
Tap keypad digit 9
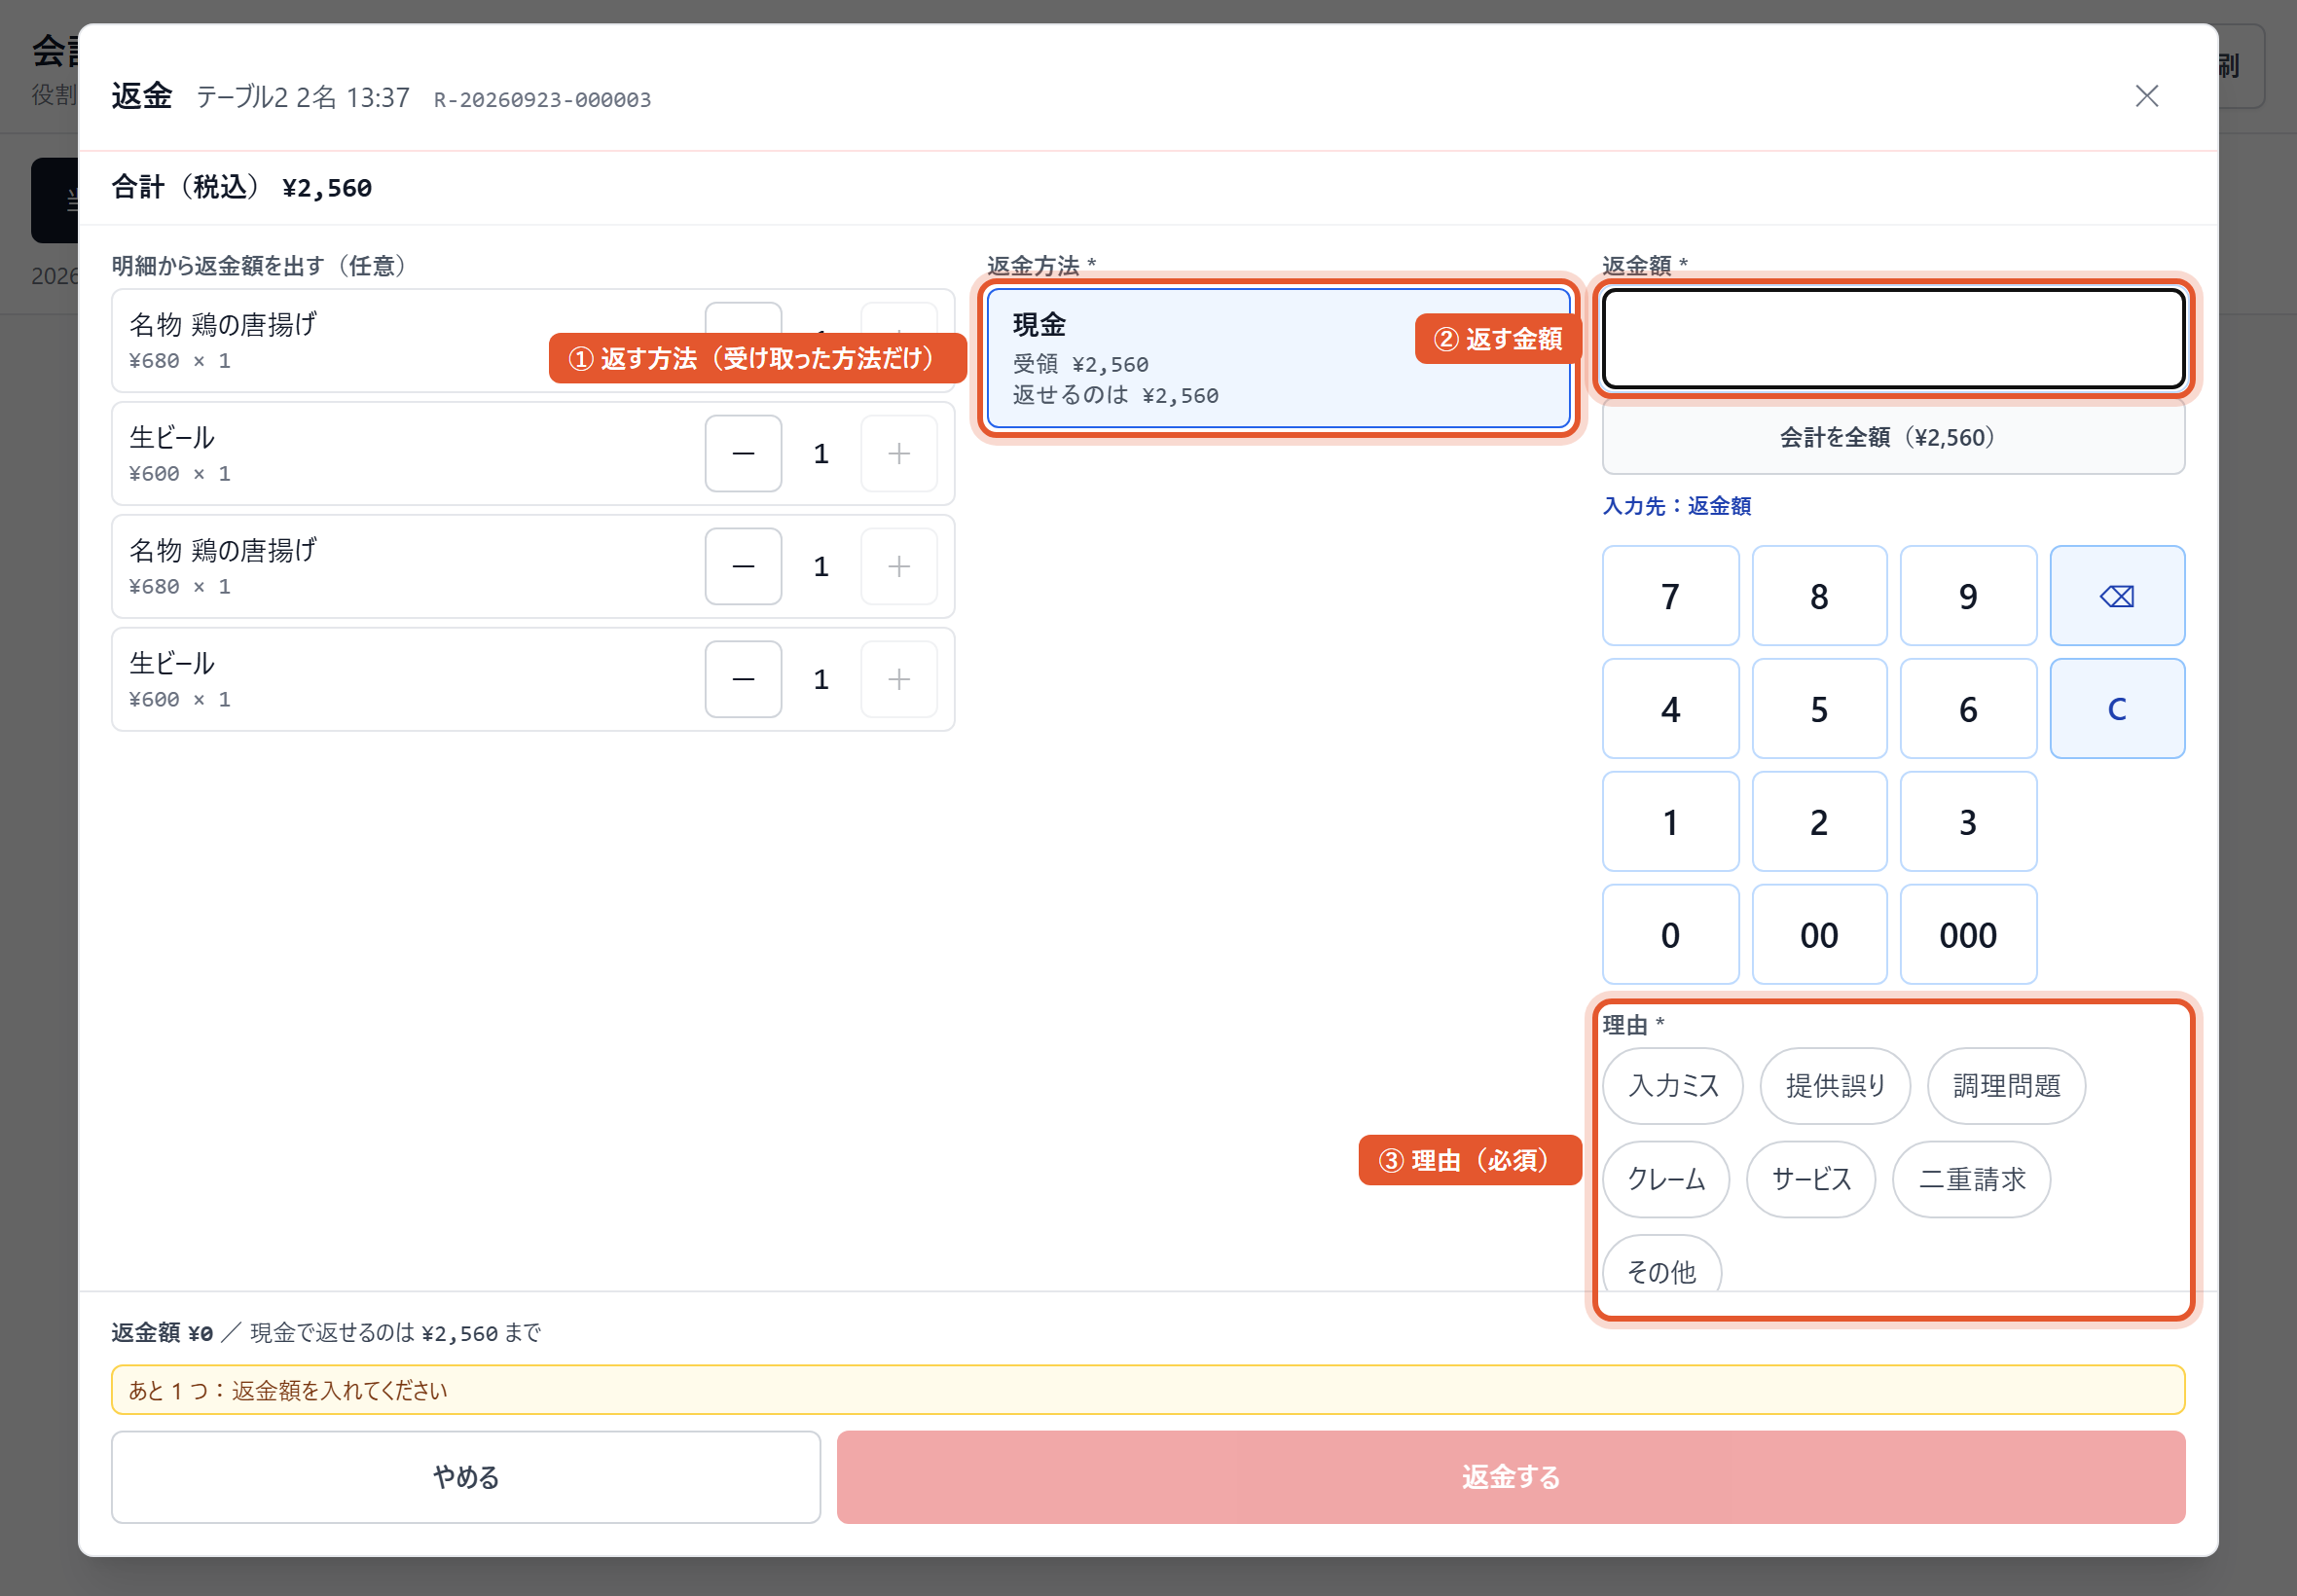point(1967,596)
